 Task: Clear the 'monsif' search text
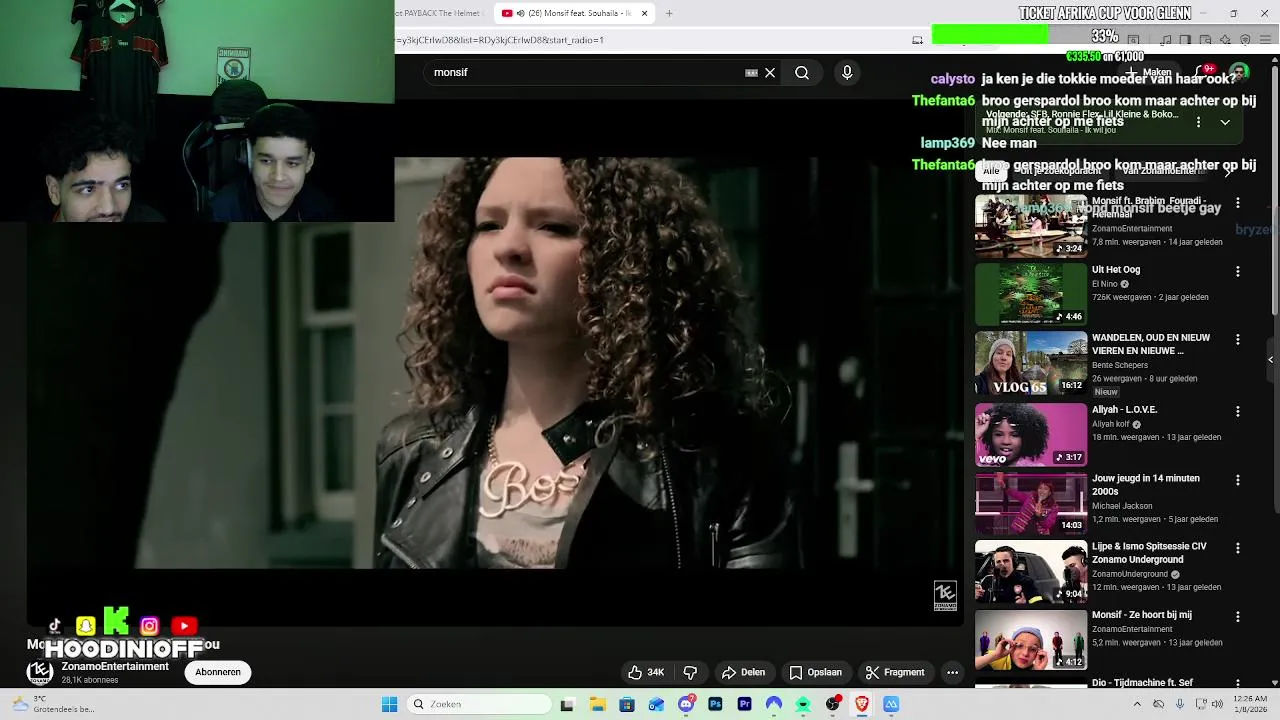[770, 72]
